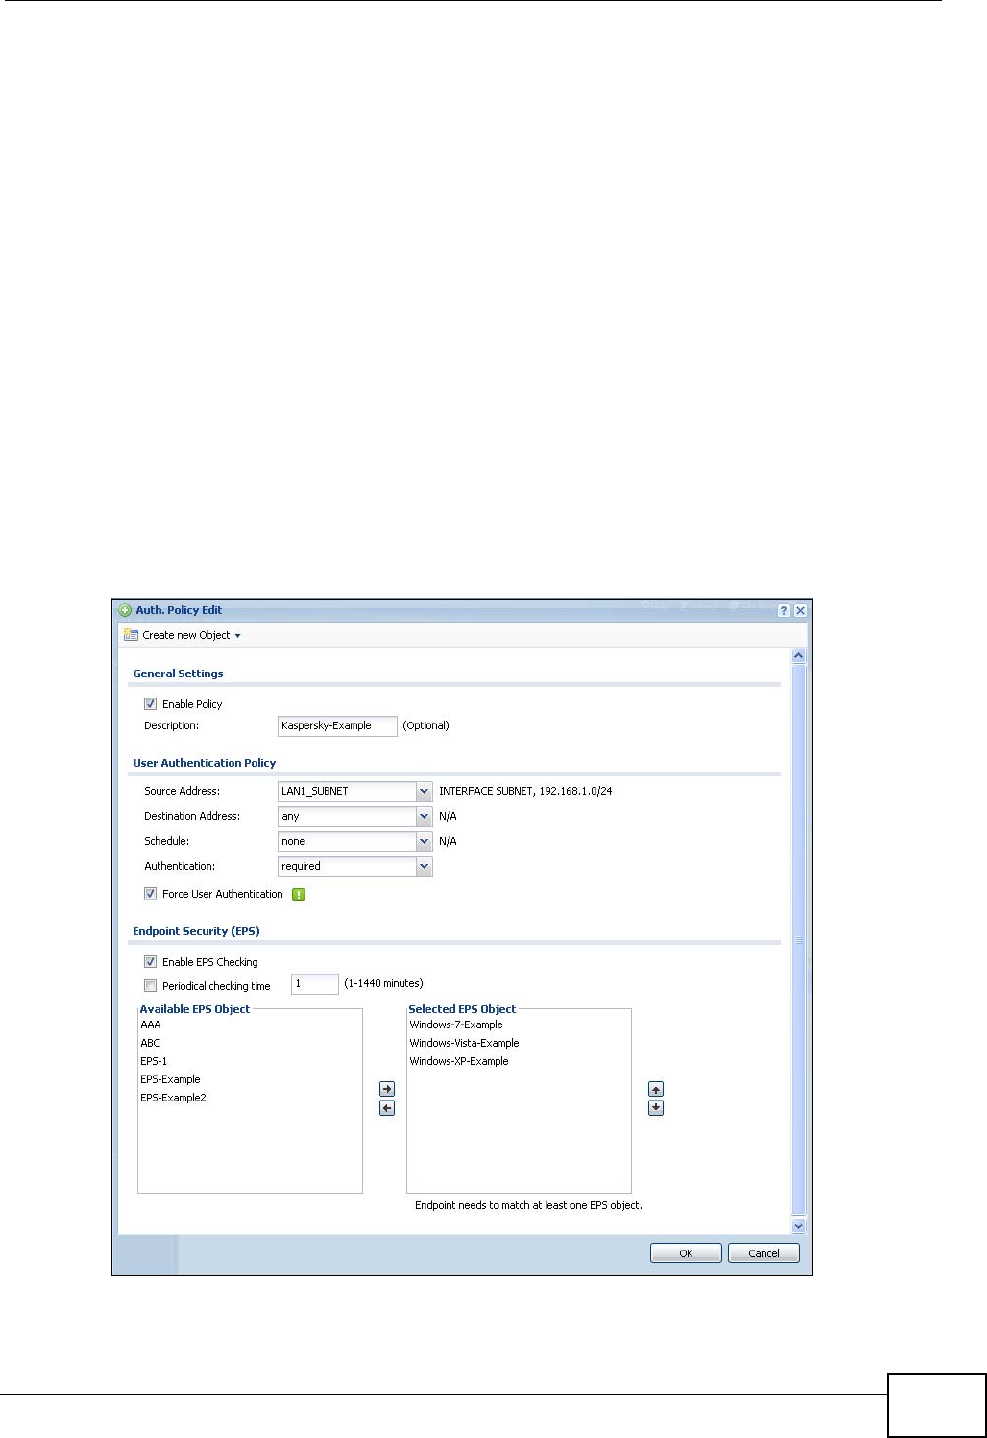Click the green Auth. Policy Edit title icon
This screenshot has height=1438, width=987.
pyautogui.click(x=125, y=610)
